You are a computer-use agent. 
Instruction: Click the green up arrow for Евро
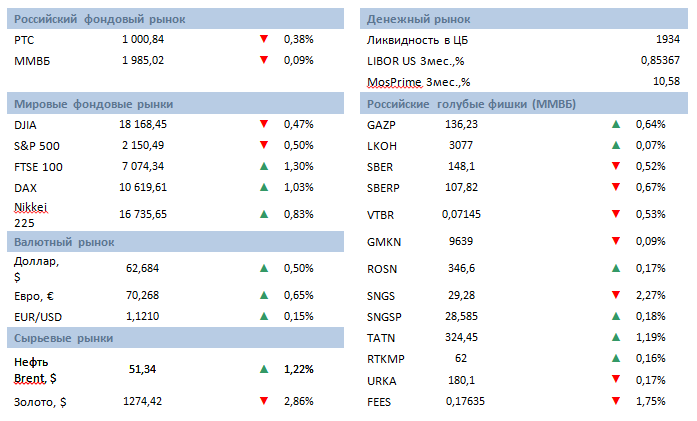tap(264, 295)
